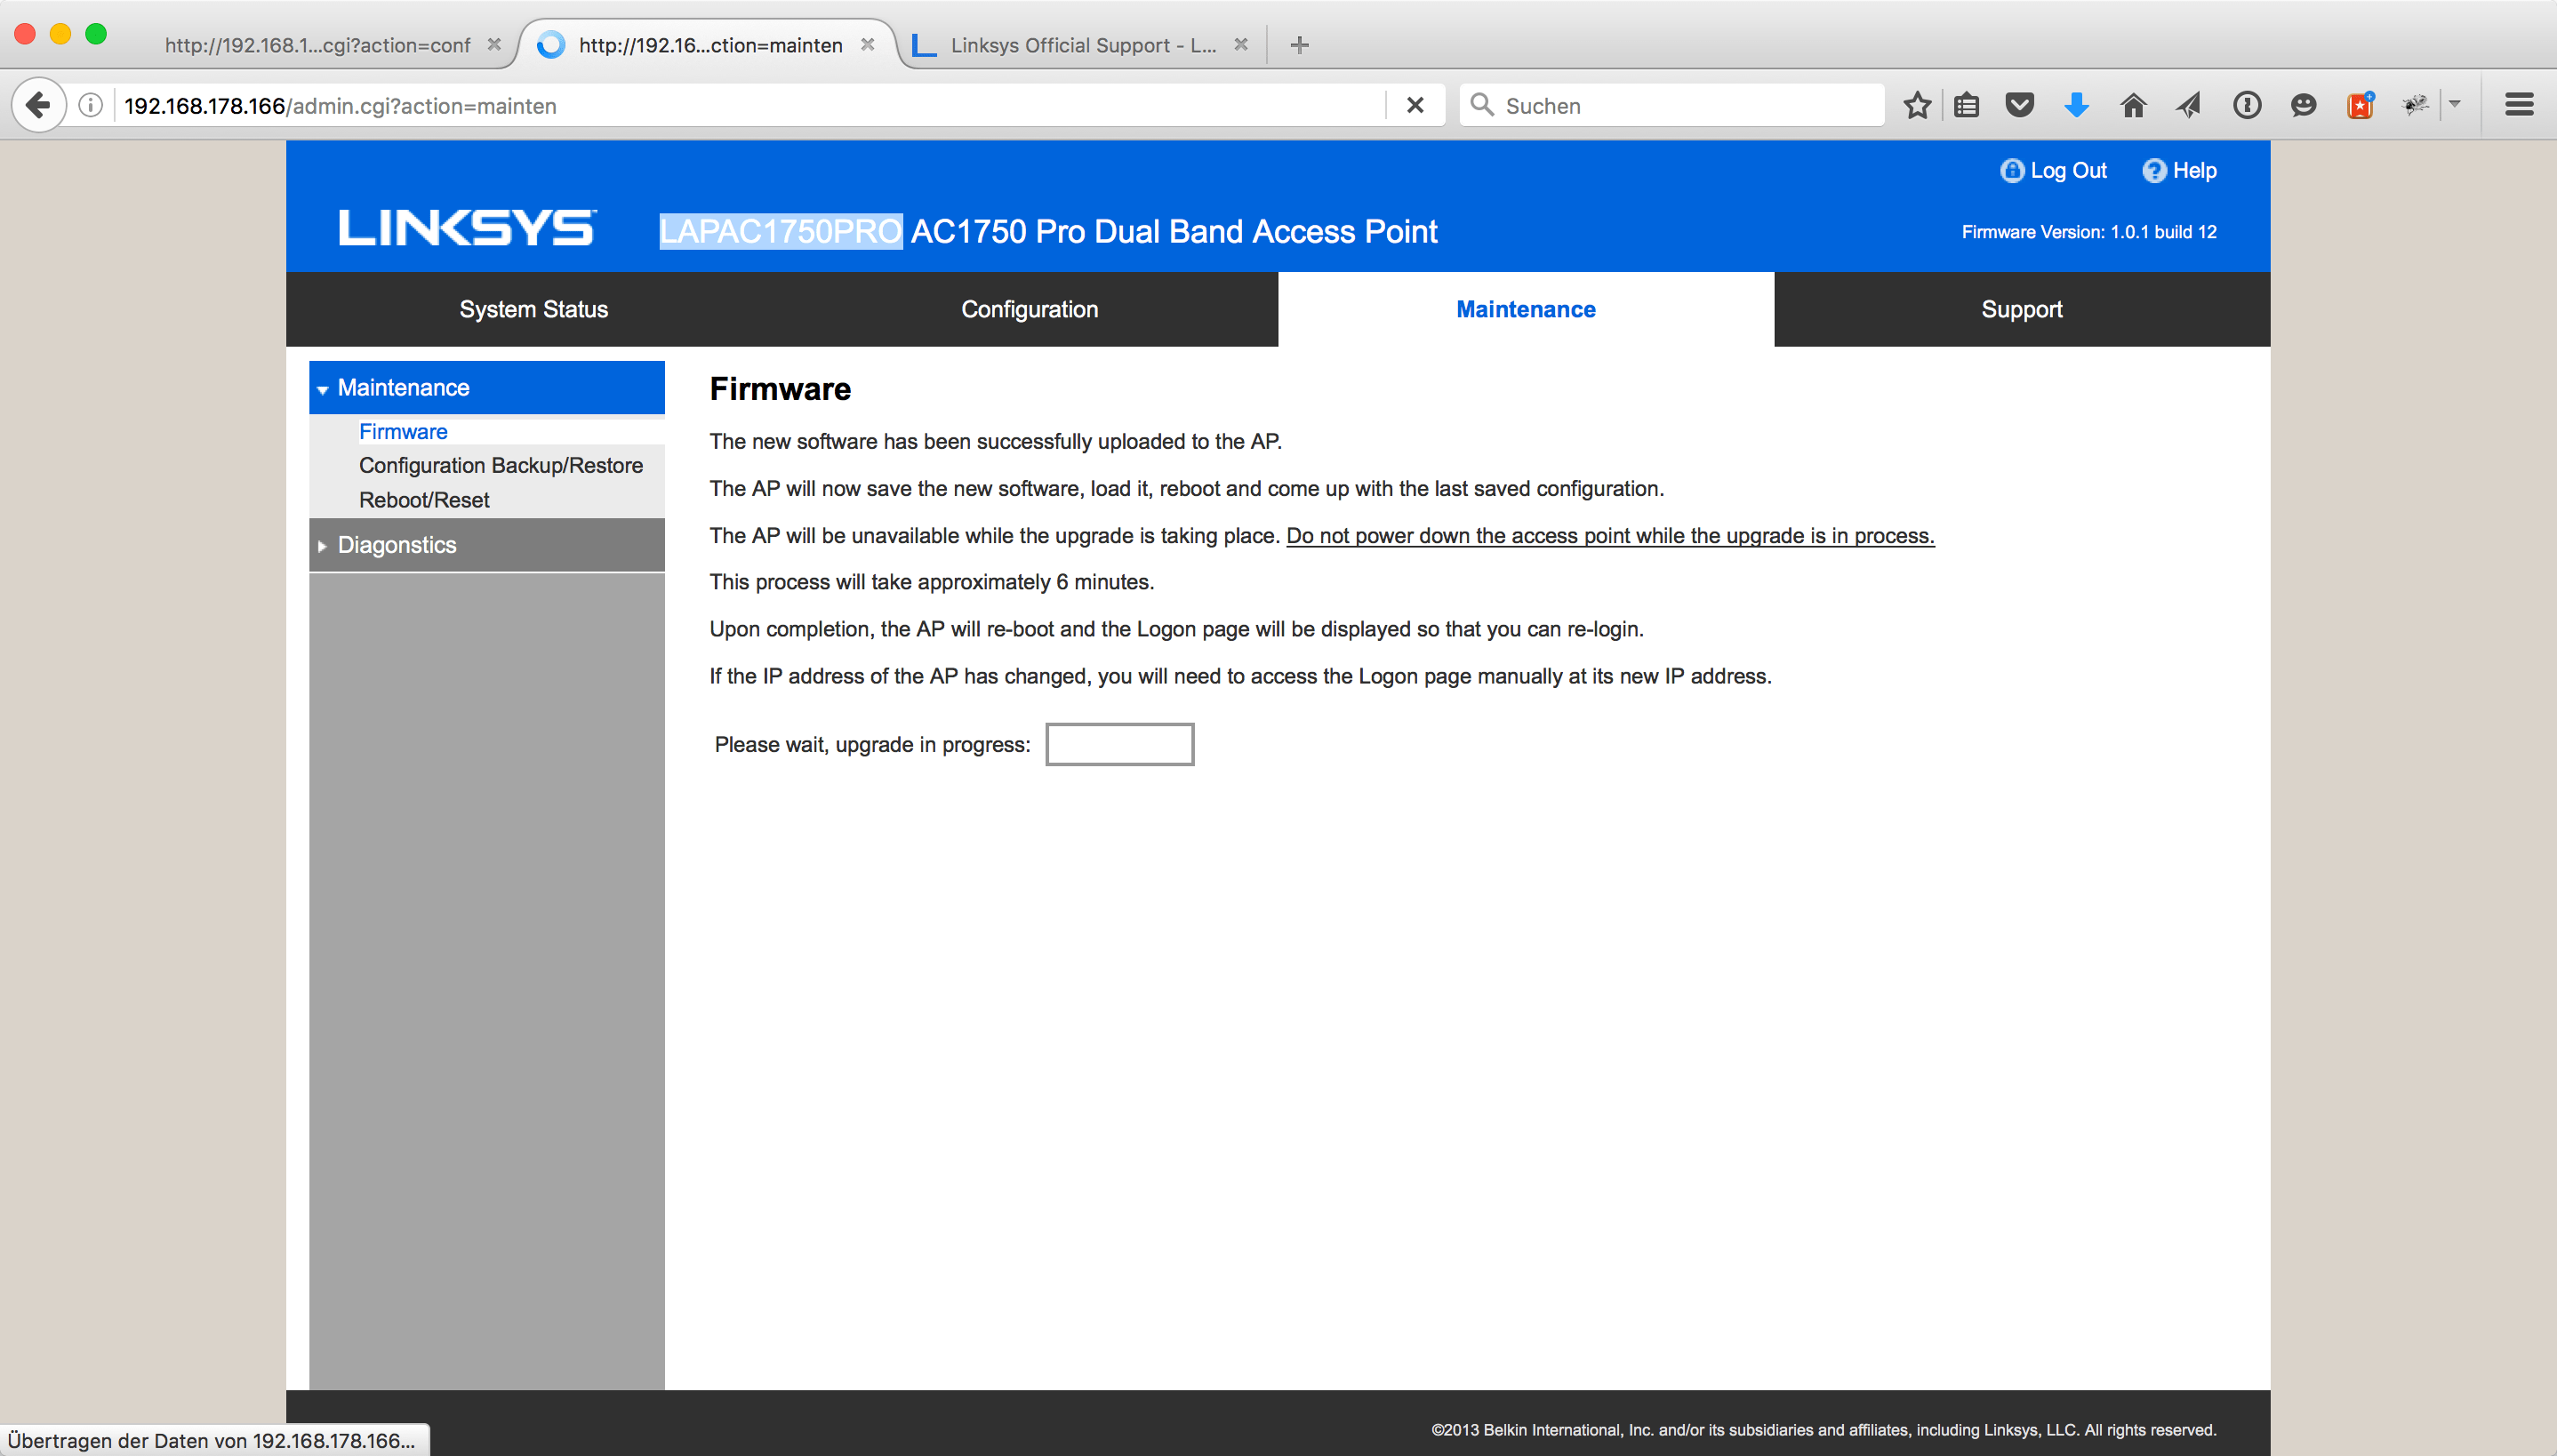
Task: Close the Linksys Official Support tab
Action: pyautogui.click(x=1241, y=45)
